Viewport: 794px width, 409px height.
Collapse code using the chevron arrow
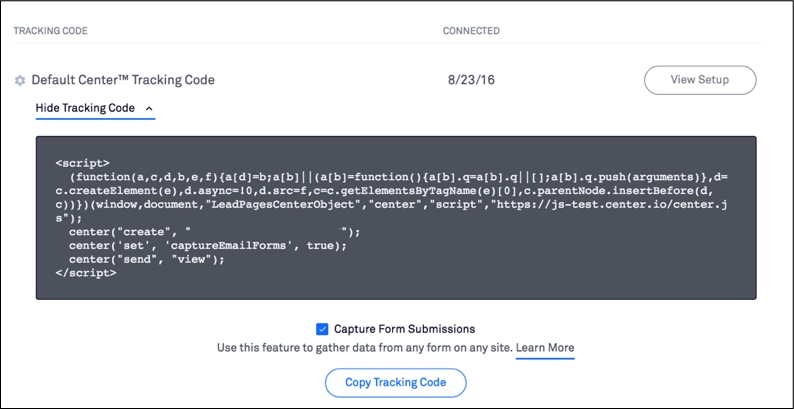pos(149,108)
